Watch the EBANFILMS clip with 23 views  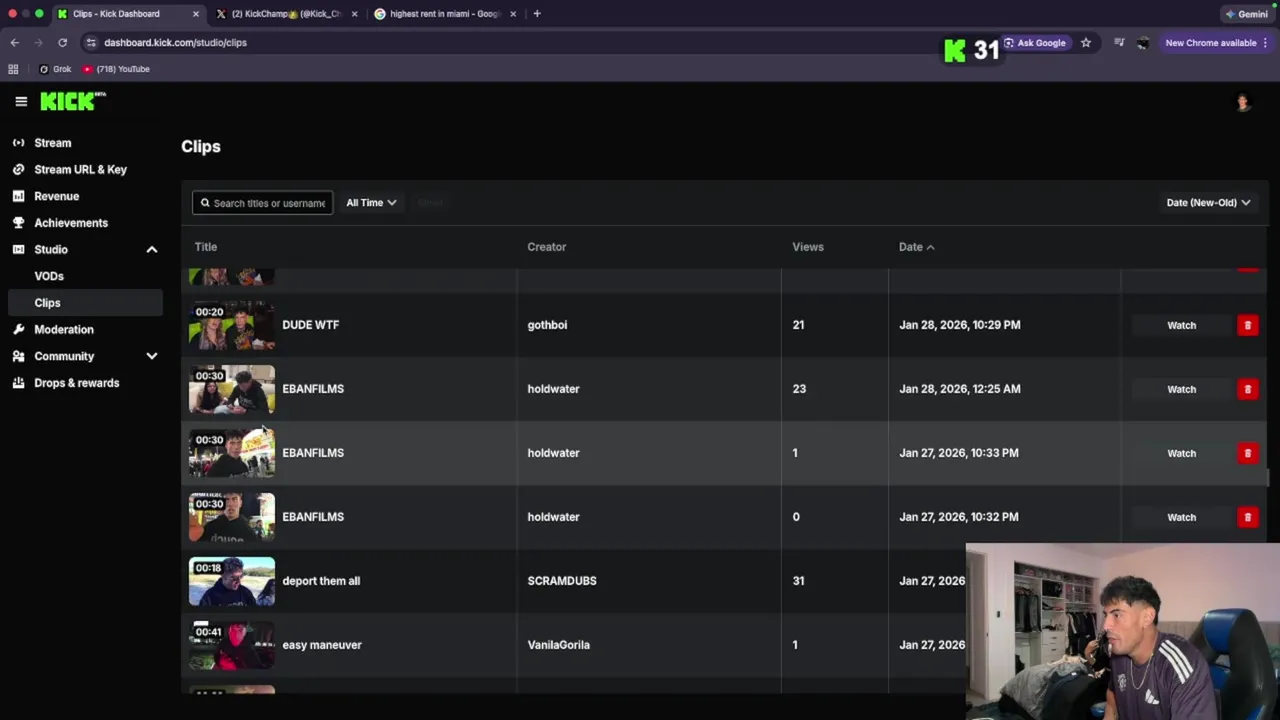[1181, 389]
